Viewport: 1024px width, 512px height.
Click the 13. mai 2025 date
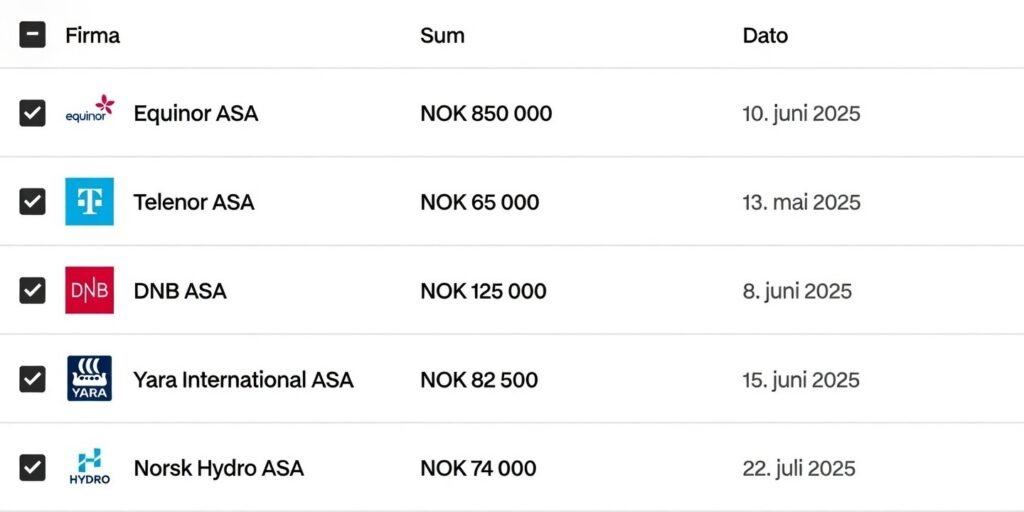[x=801, y=202]
